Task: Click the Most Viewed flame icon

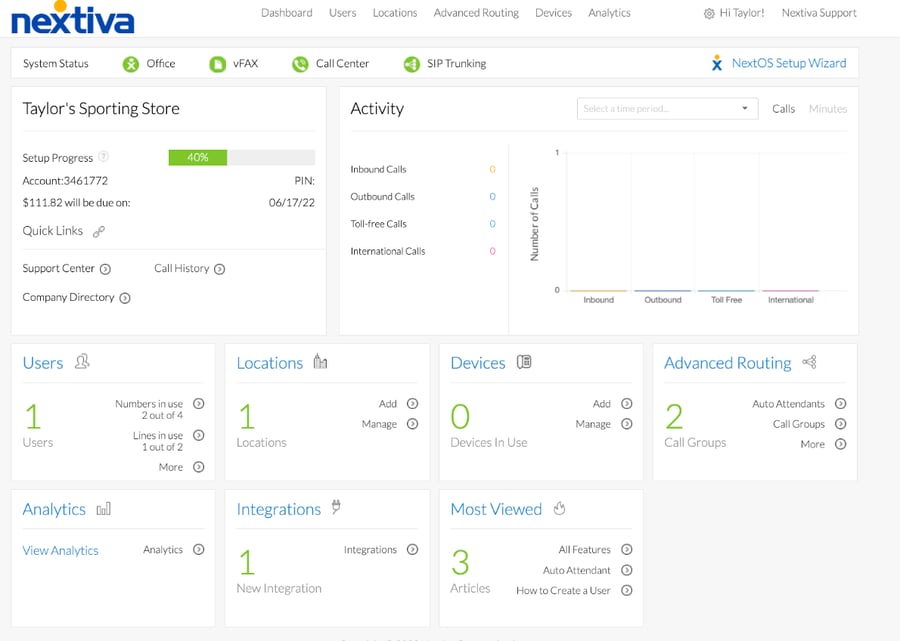Action: click(560, 508)
